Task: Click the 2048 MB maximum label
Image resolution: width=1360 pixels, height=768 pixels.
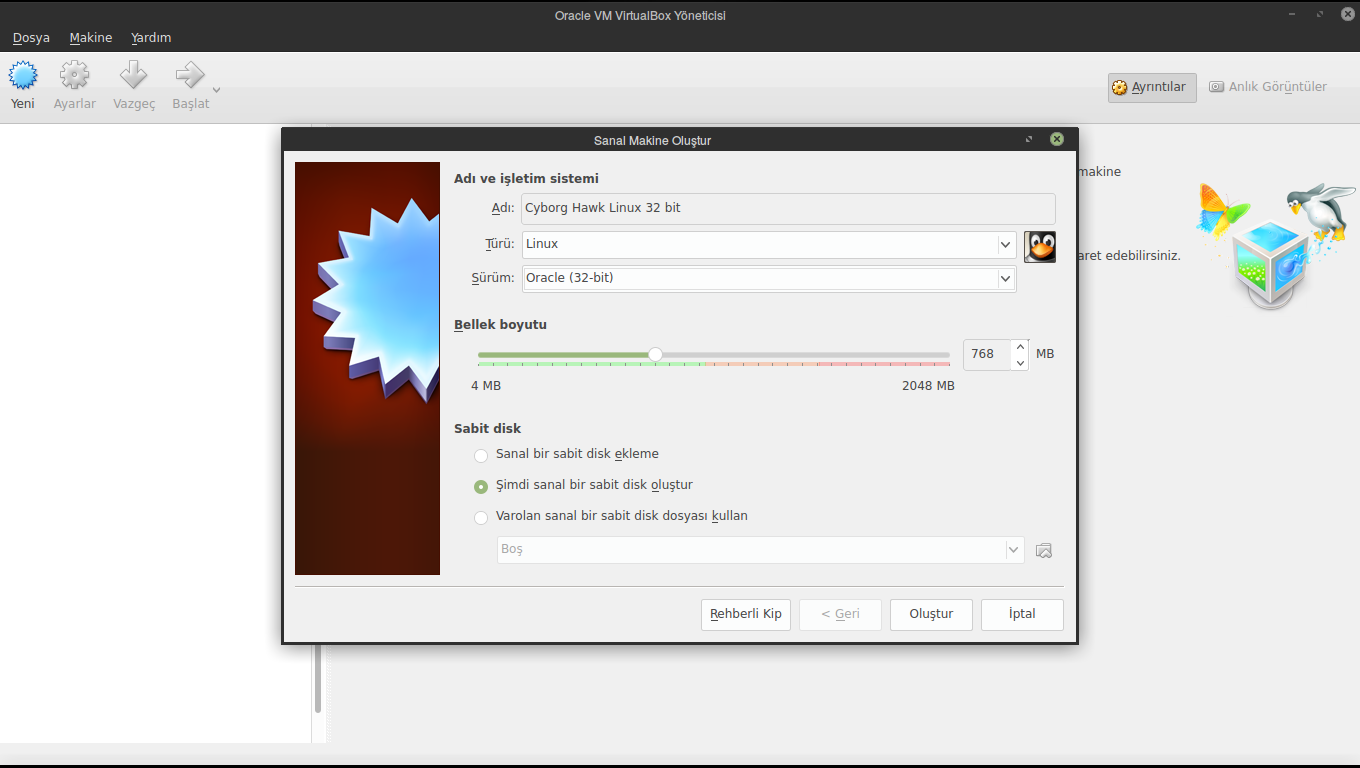Action: click(928, 386)
